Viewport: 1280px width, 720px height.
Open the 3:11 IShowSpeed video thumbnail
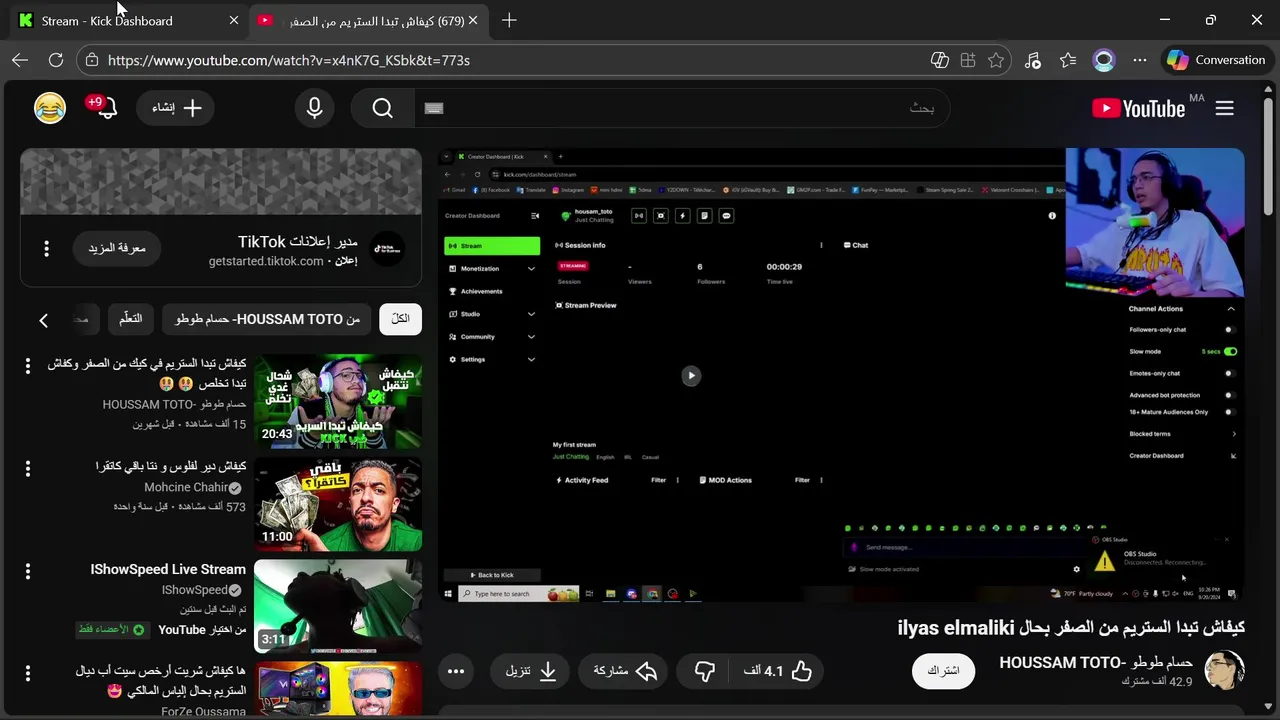pos(338,606)
